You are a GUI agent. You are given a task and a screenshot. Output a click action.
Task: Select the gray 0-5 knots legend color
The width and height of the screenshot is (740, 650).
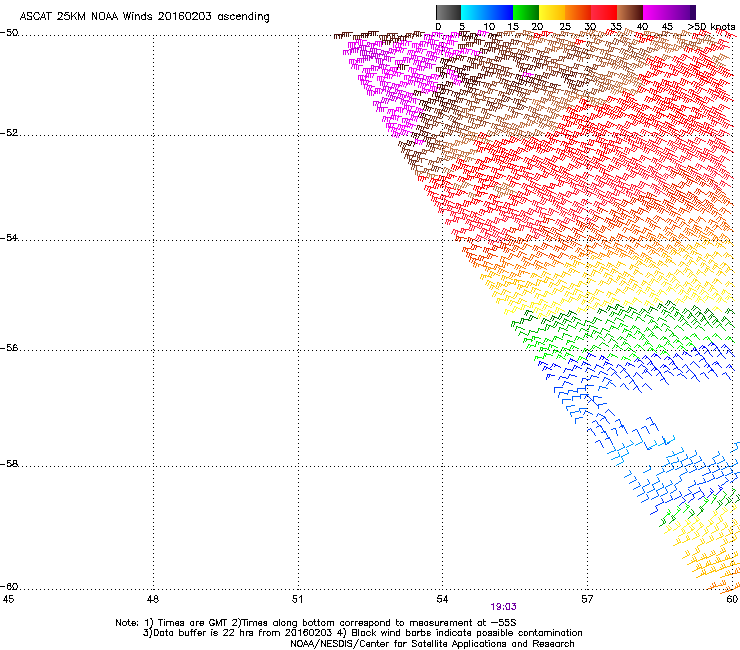(x=448, y=12)
